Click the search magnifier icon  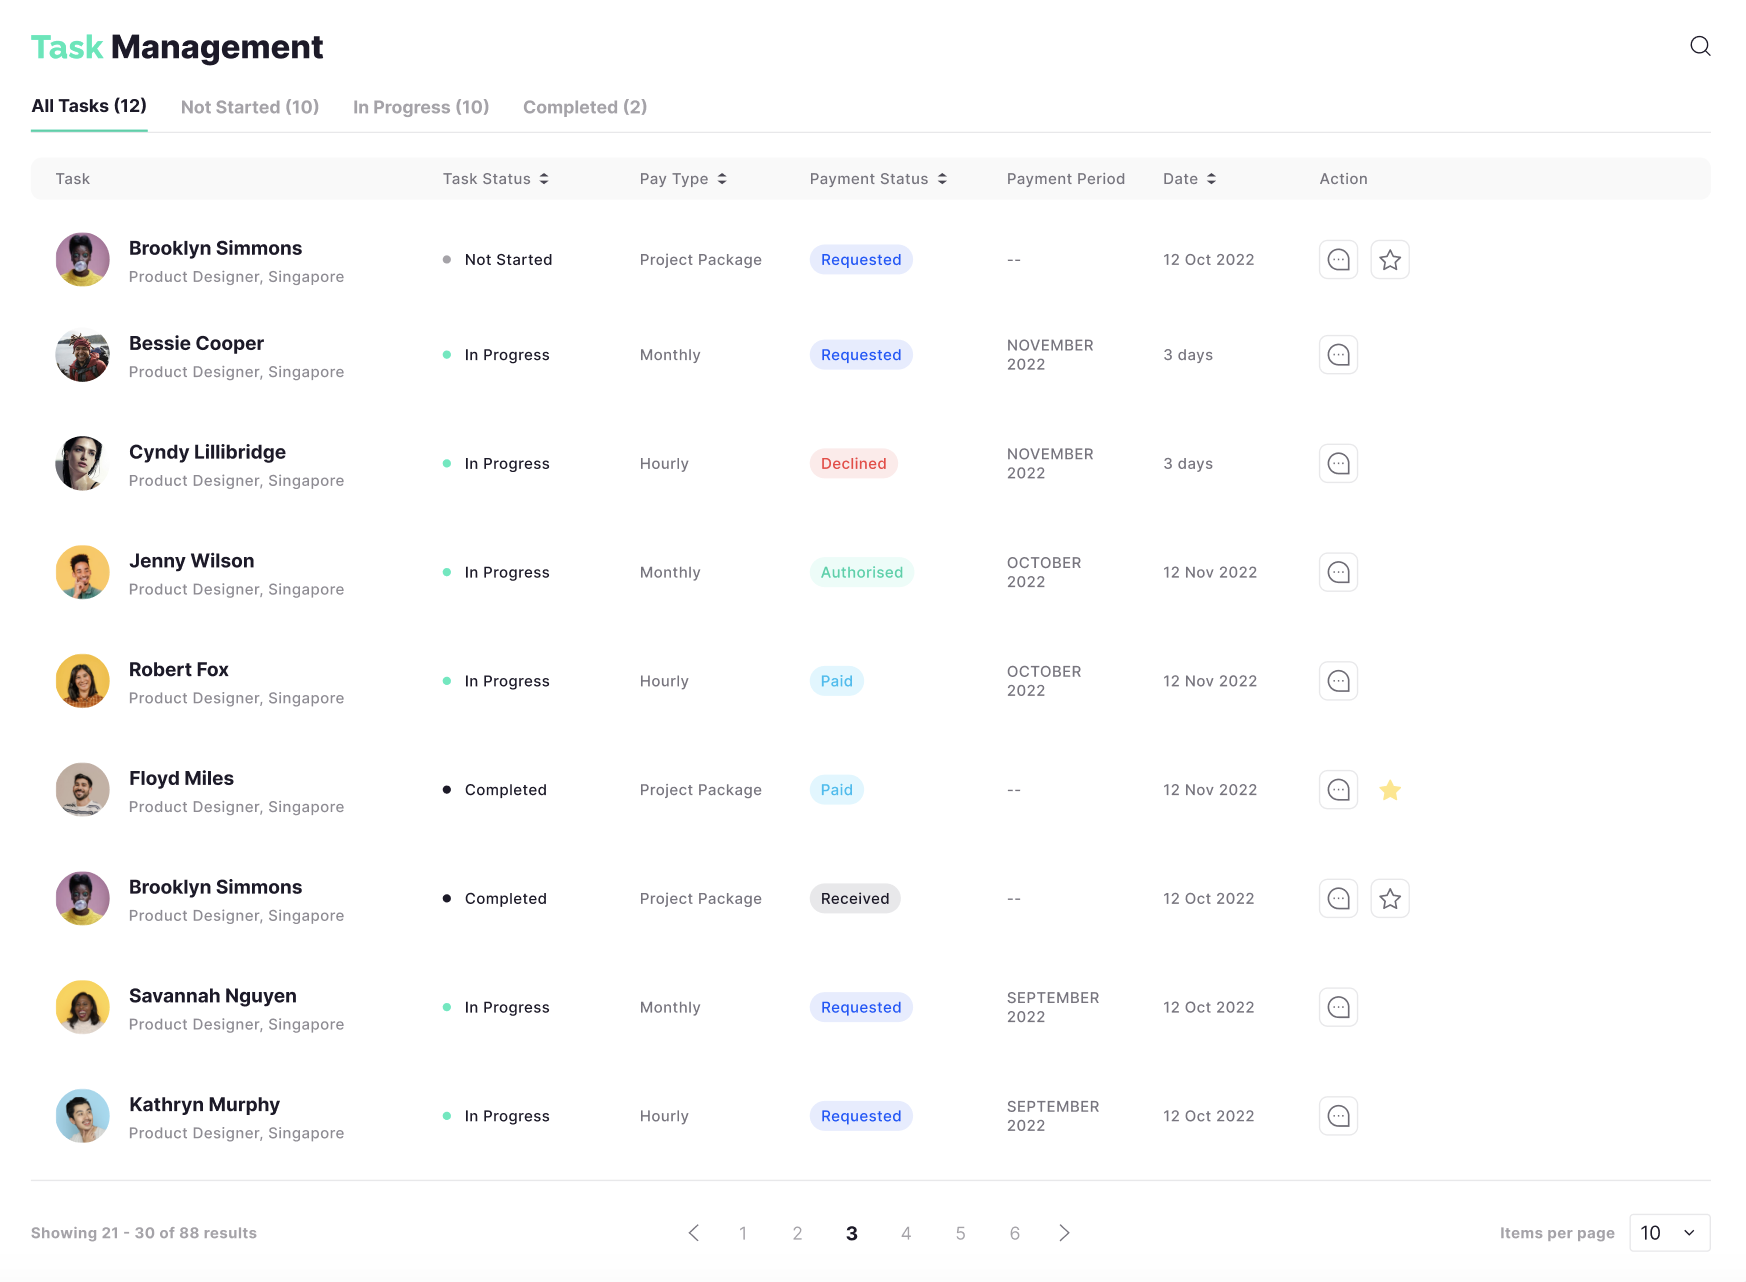[x=1699, y=46]
